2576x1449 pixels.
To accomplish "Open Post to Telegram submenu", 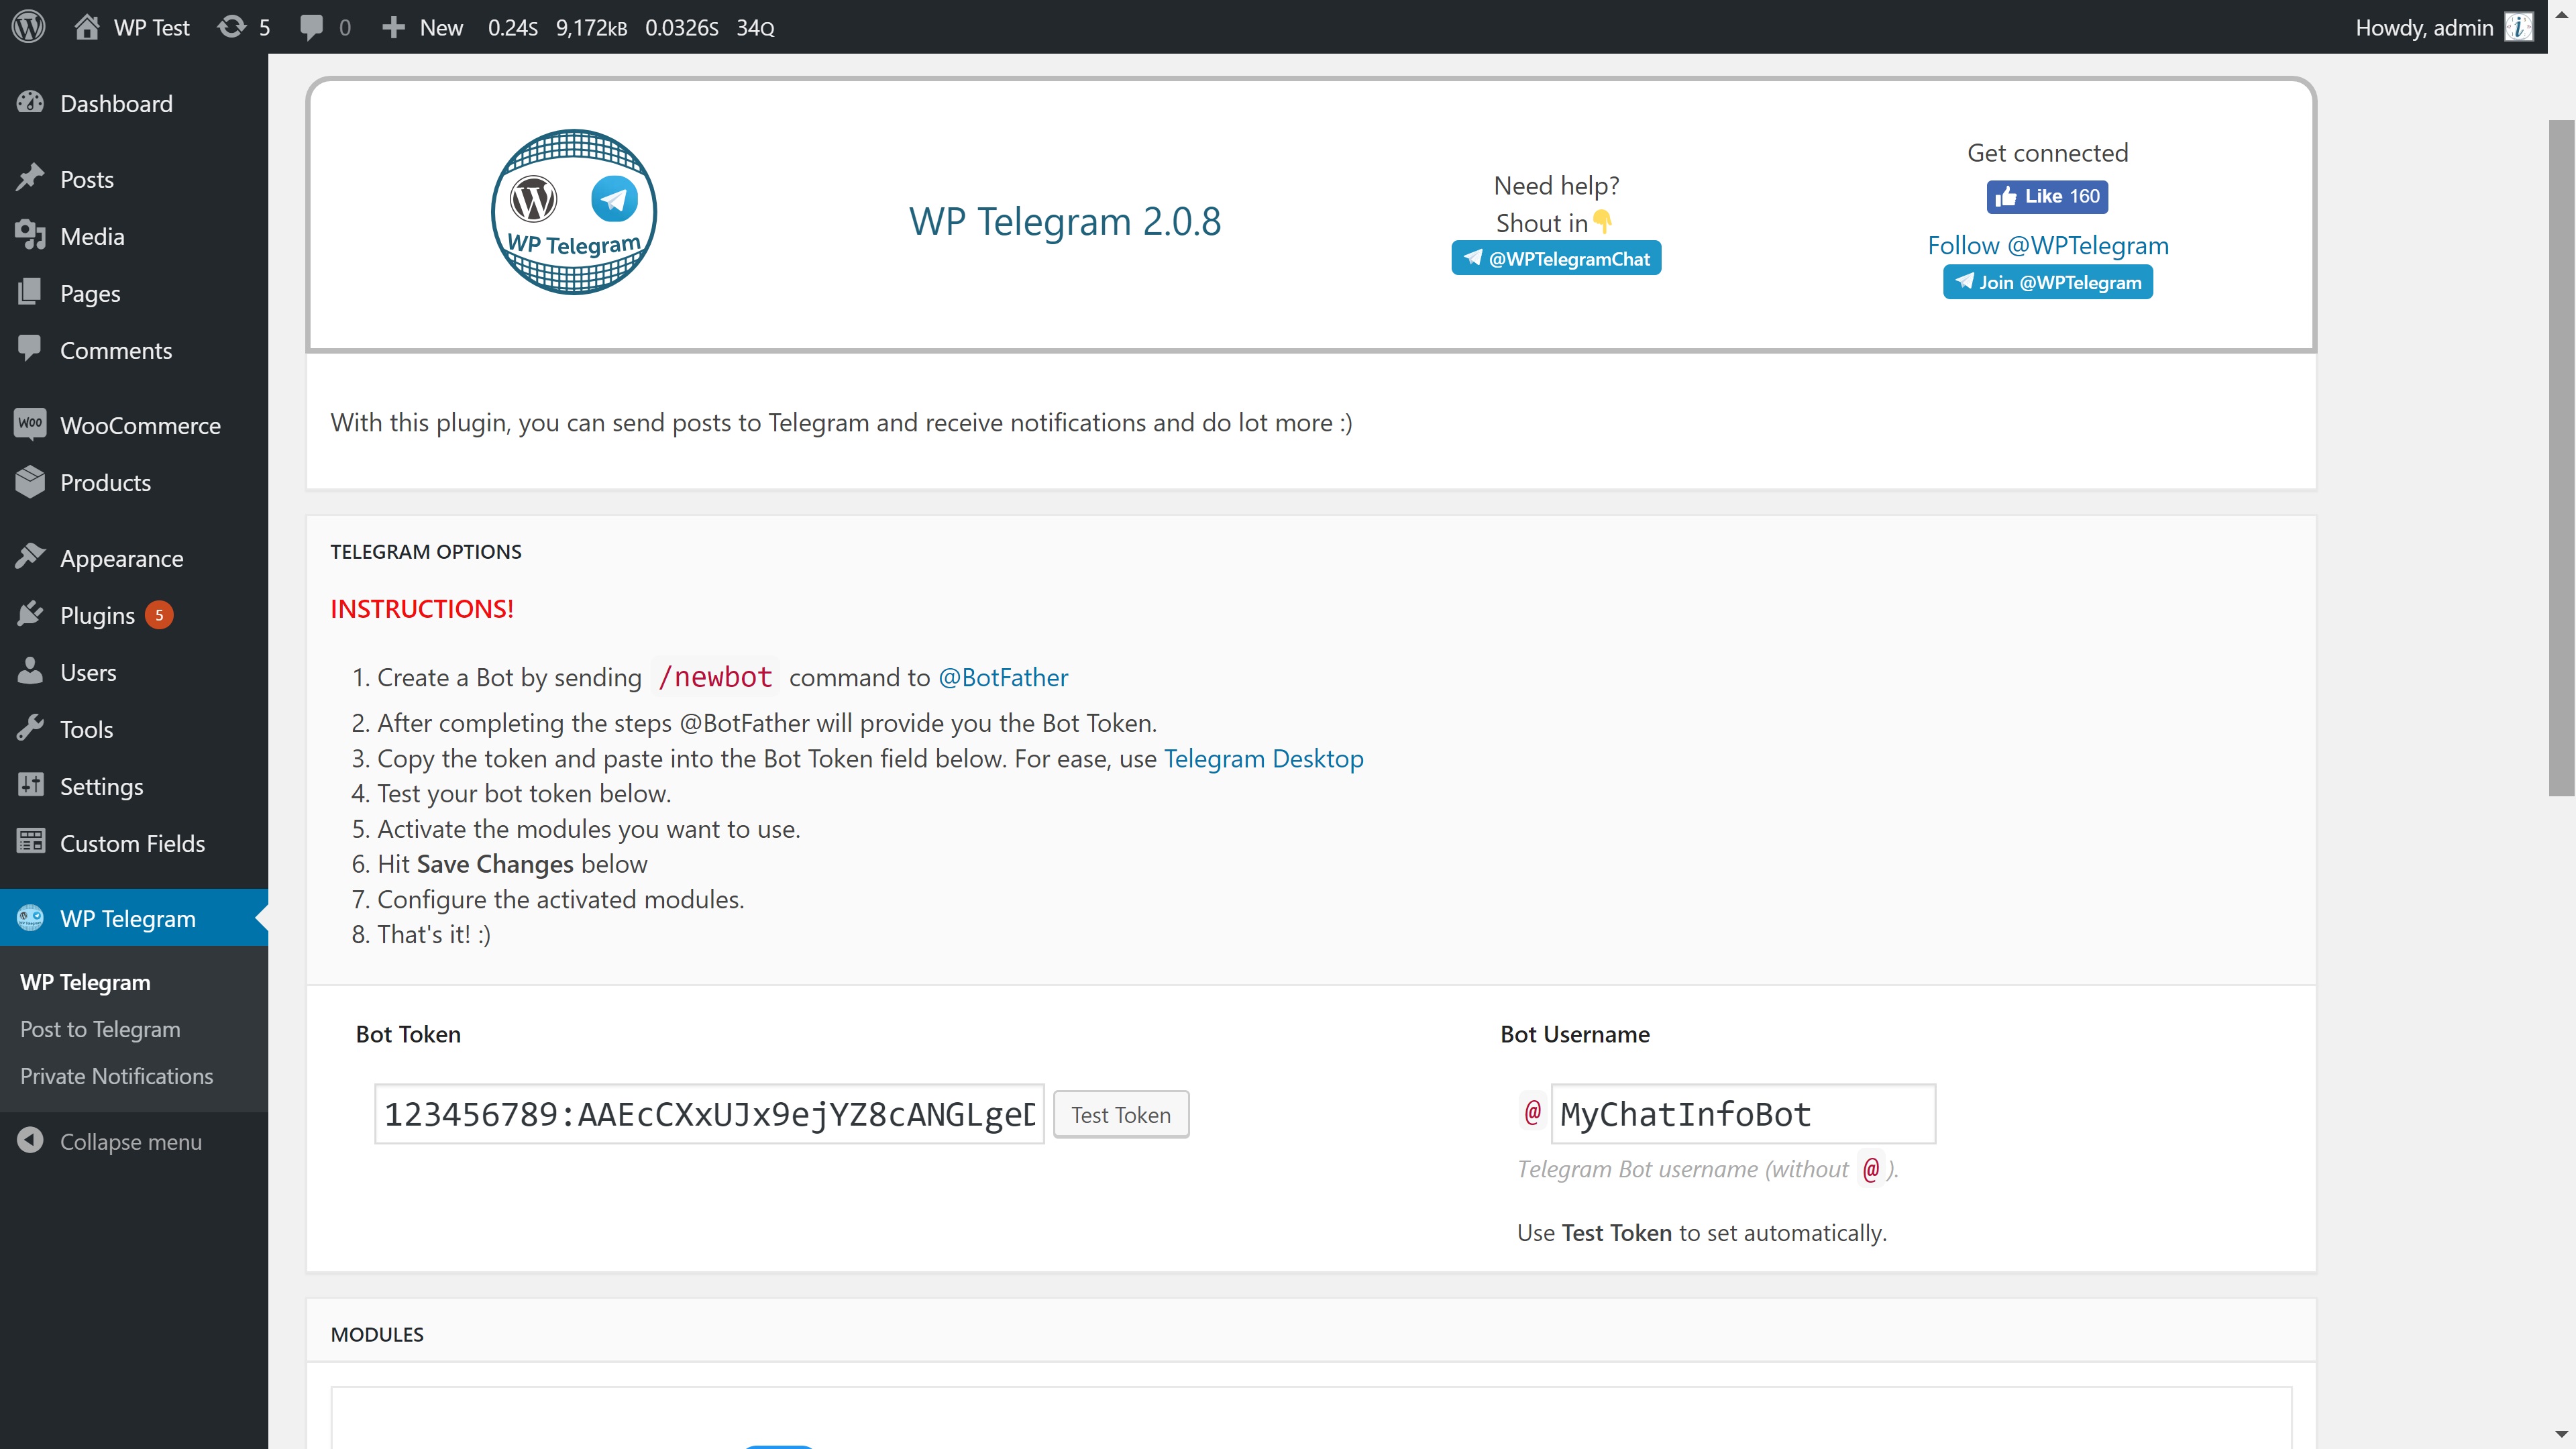I will [x=100, y=1029].
